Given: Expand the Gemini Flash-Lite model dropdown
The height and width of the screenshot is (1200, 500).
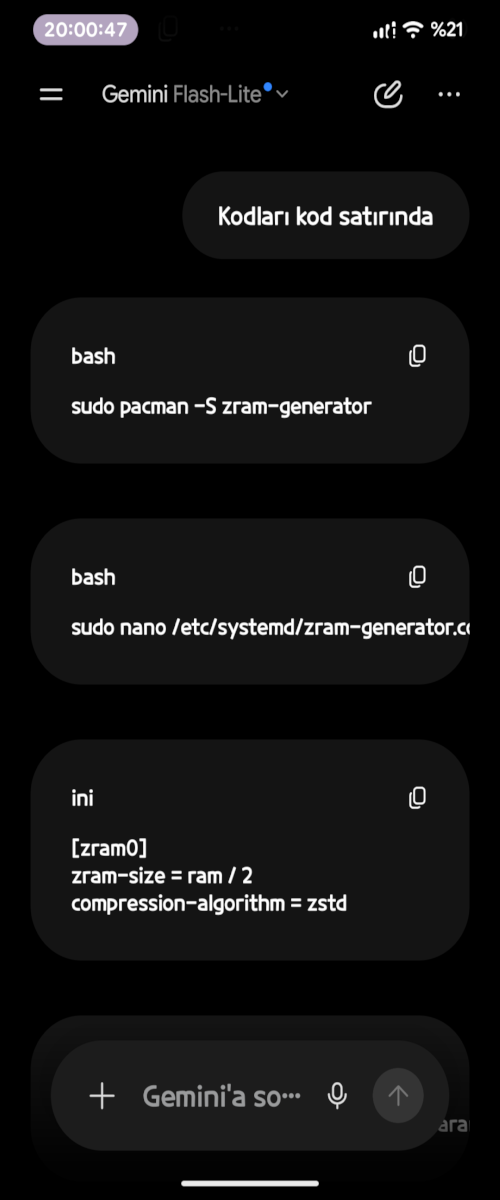Looking at the screenshot, I should (195, 94).
